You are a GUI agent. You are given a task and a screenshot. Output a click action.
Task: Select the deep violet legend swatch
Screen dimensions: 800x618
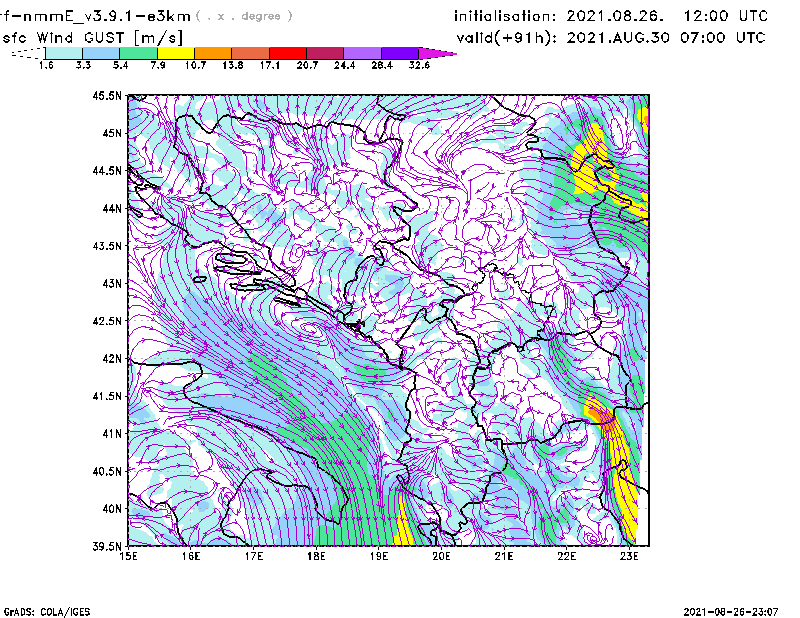coord(400,53)
